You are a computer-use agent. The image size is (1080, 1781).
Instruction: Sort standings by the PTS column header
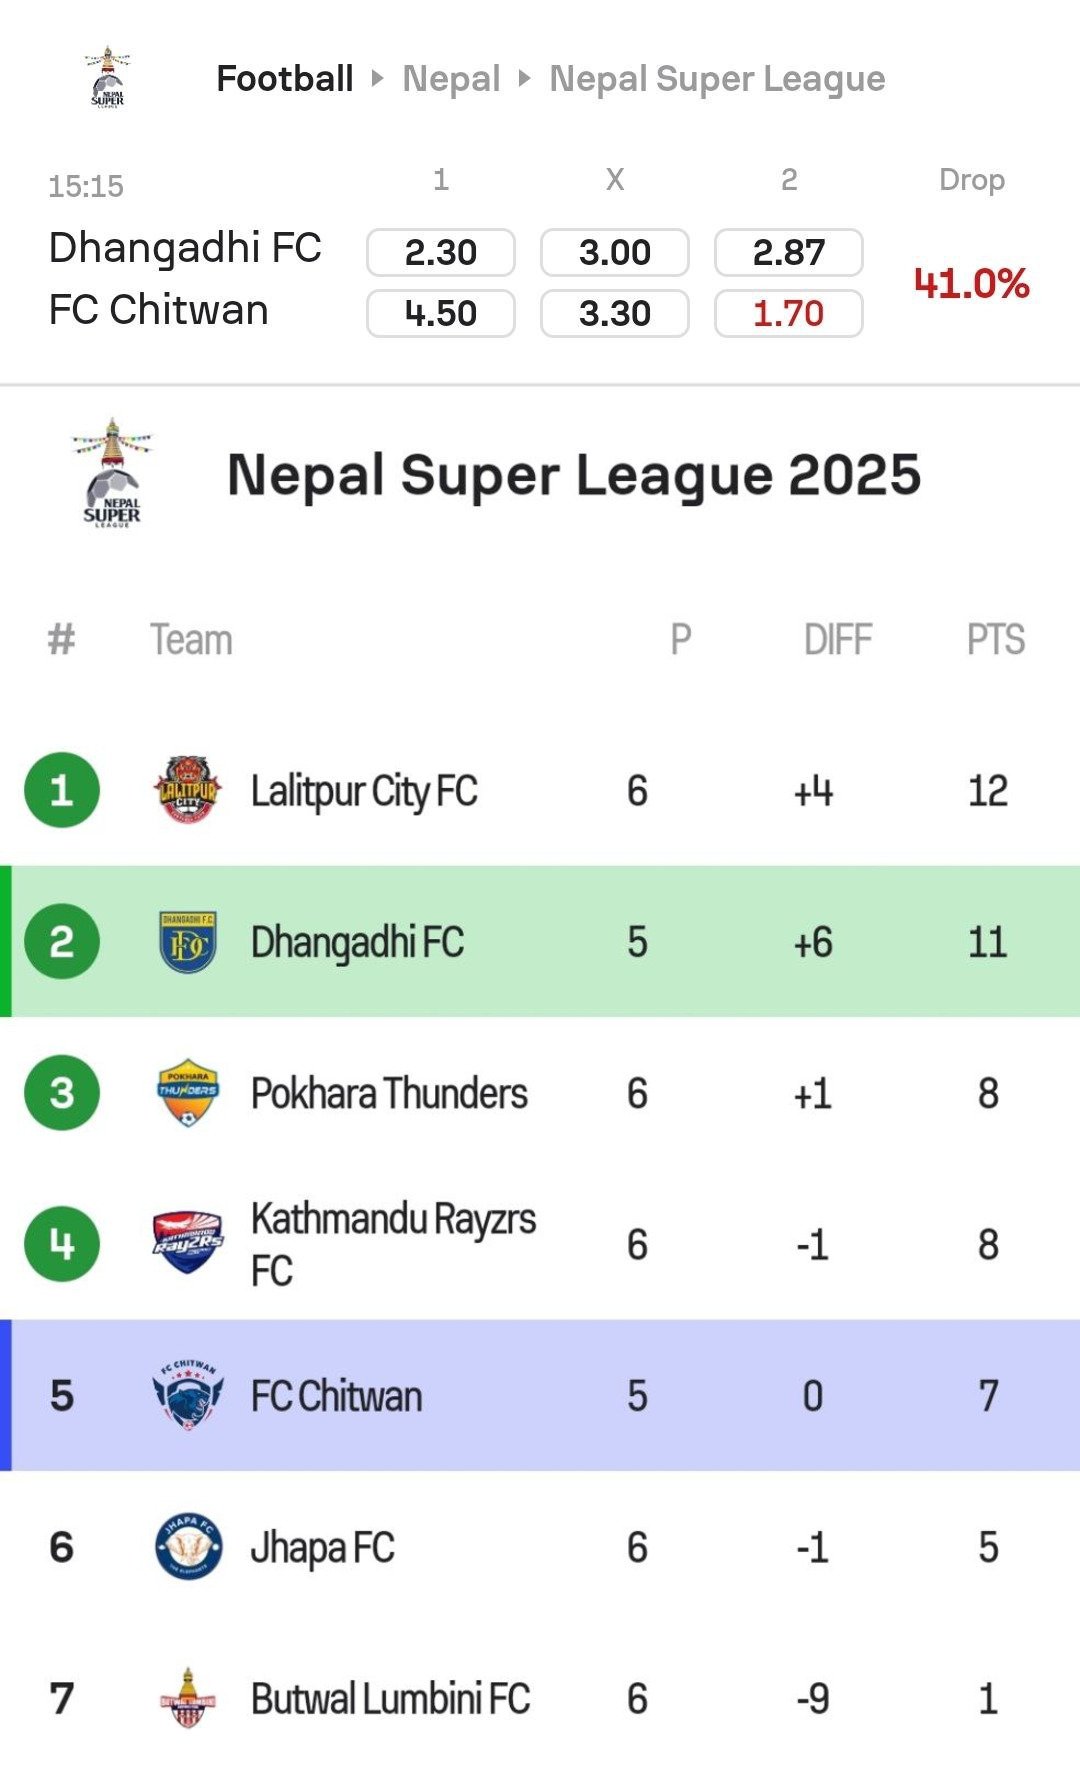[x=995, y=640]
